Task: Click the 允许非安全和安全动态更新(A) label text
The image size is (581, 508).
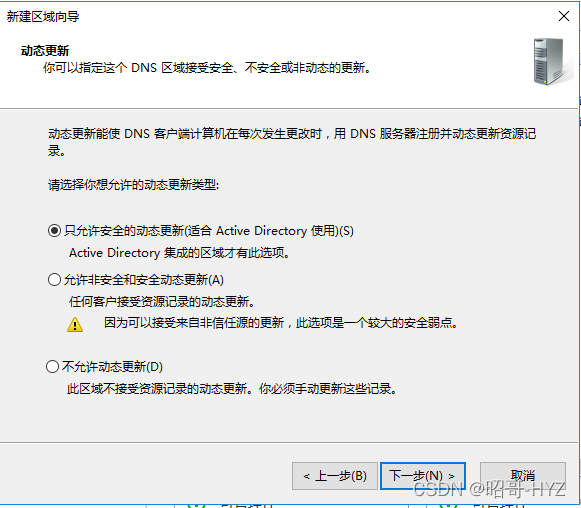Action: tap(144, 279)
